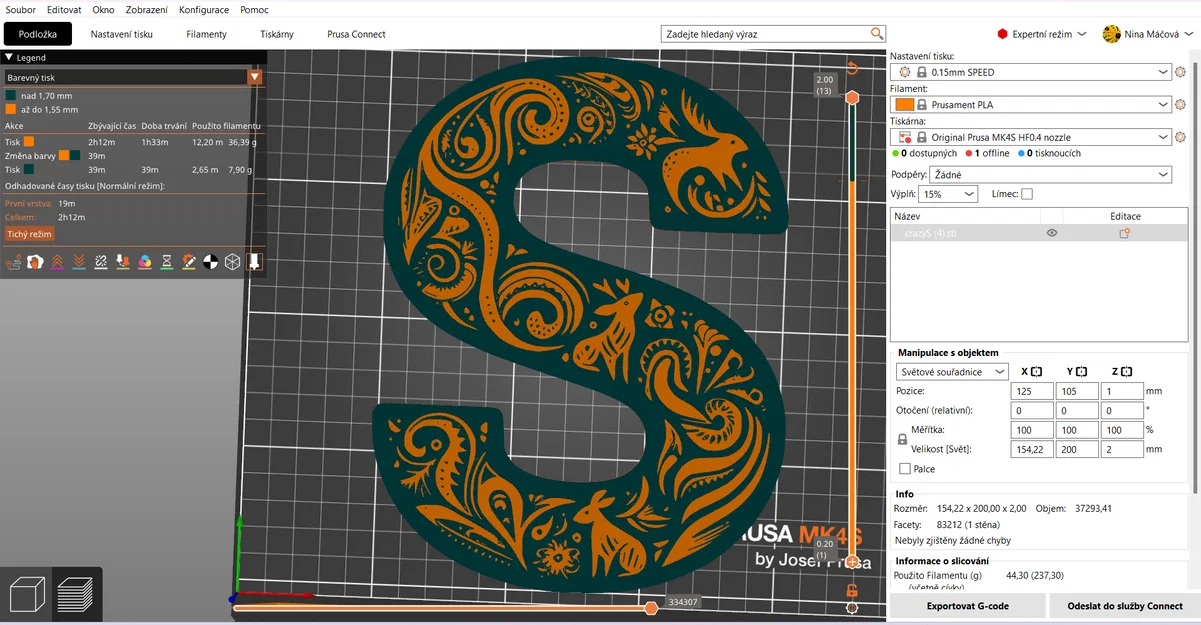Open the Prusament PLA filament dropdown
The image size is (1201, 625).
(1030, 104)
